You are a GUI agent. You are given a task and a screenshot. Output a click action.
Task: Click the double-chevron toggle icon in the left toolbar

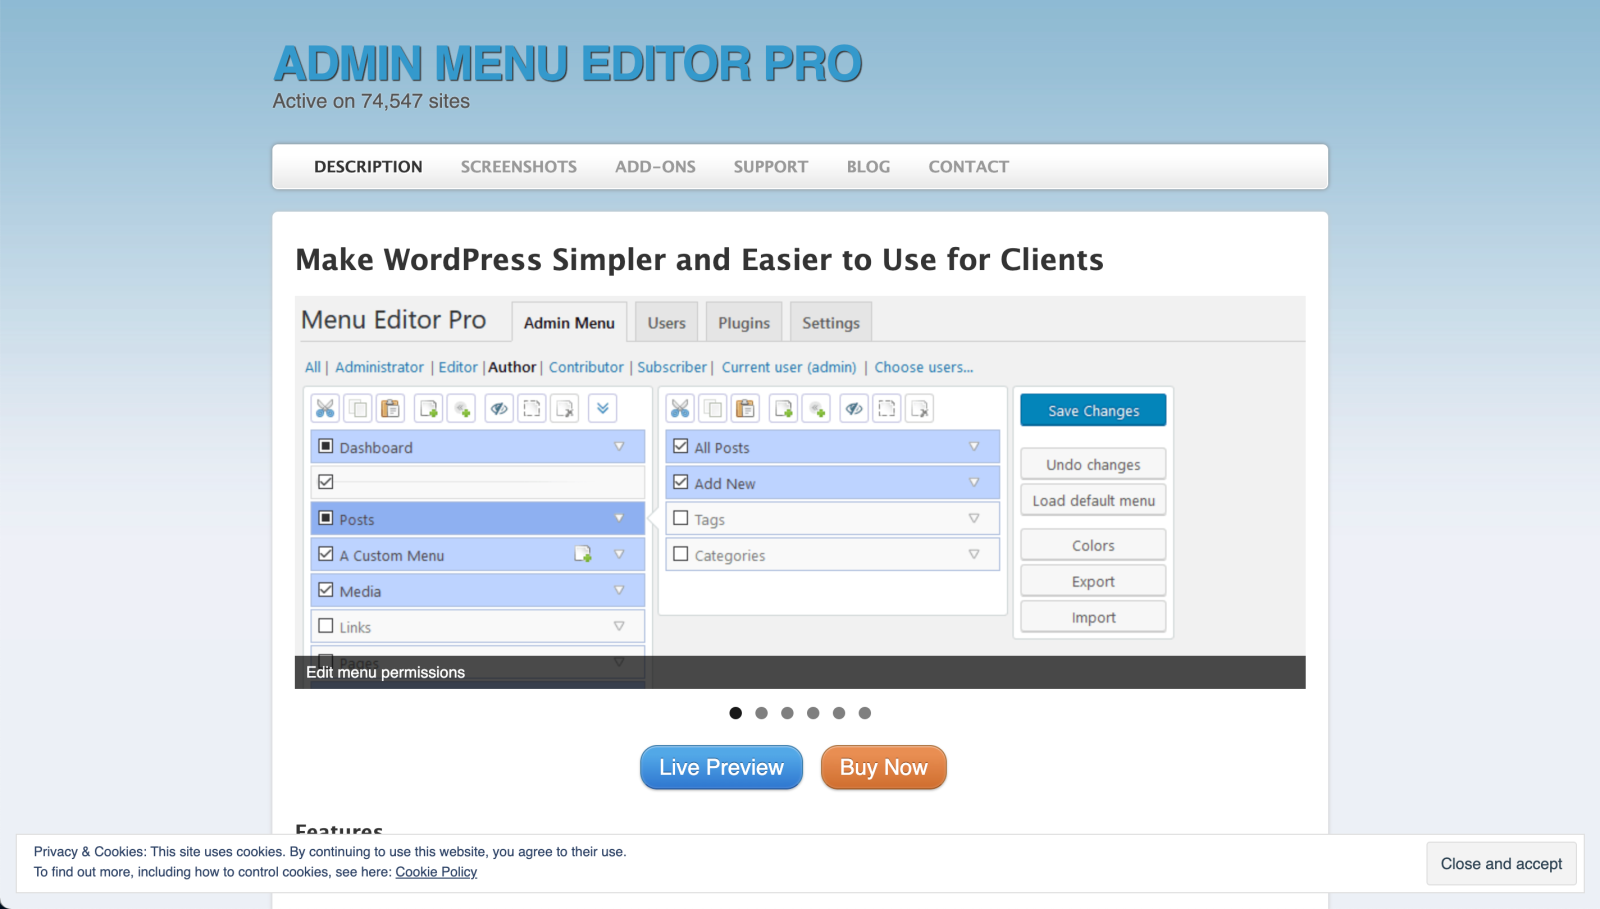pos(602,408)
